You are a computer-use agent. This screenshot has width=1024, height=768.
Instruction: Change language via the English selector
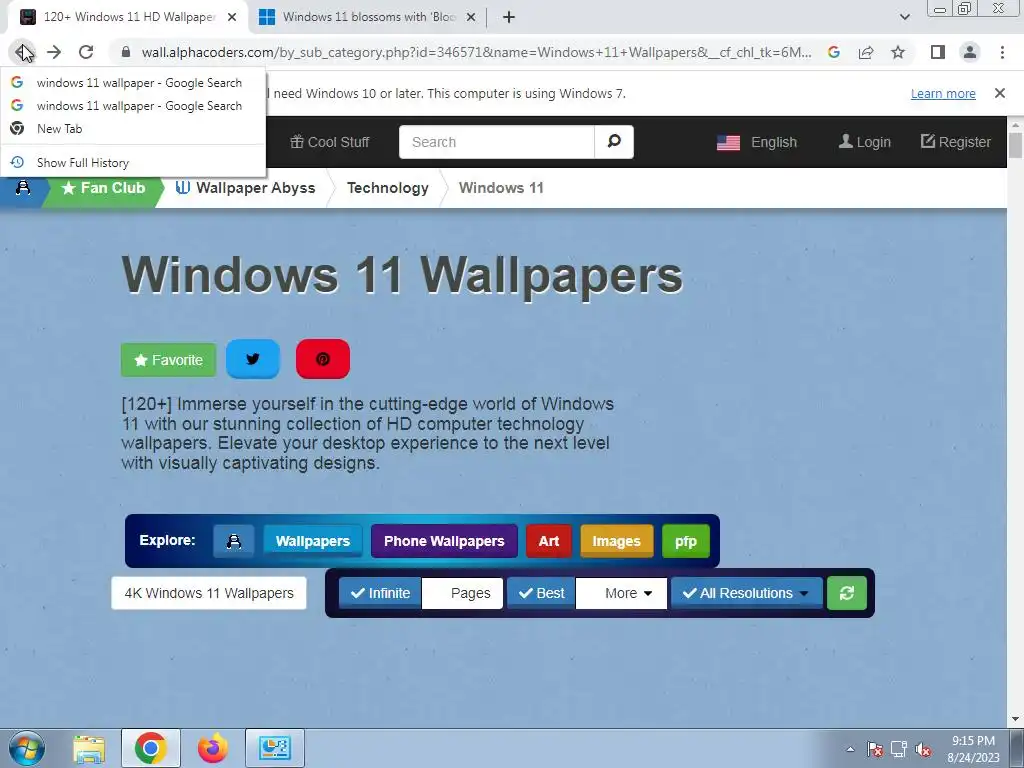coord(757,142)
